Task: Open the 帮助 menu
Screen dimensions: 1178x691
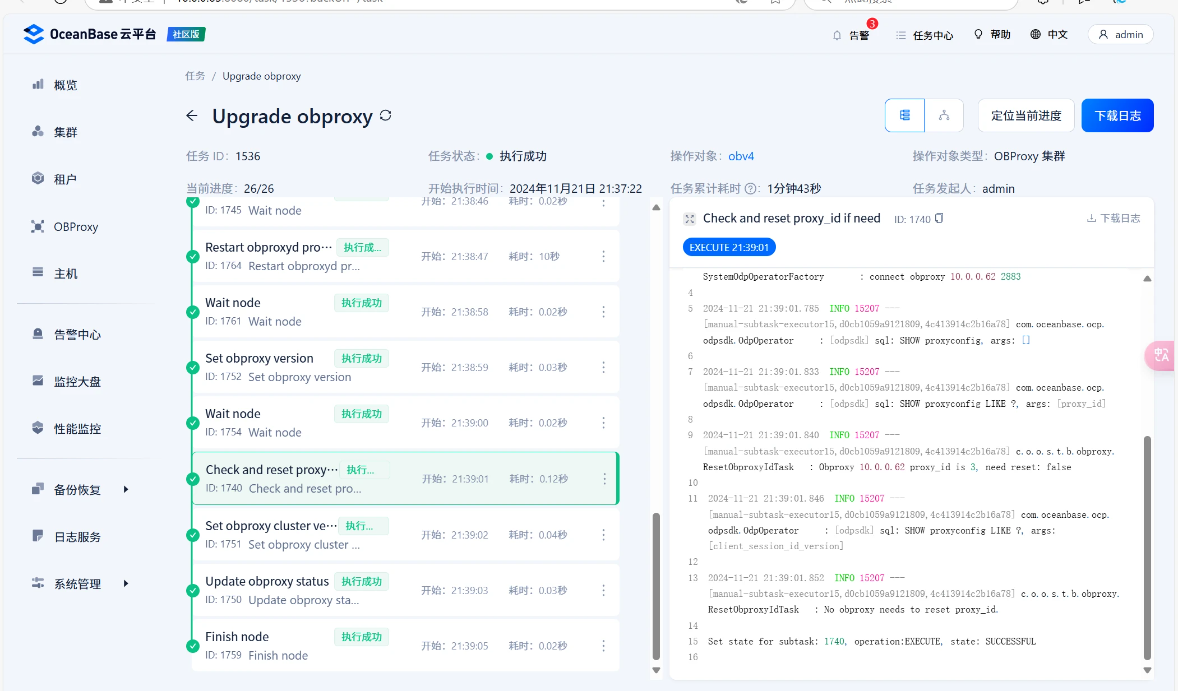Action: (994, 34)
